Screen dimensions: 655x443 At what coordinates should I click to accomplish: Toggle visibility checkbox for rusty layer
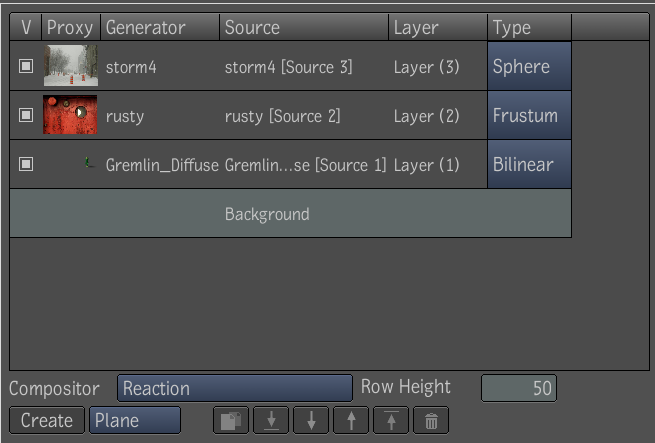point(26,115)
